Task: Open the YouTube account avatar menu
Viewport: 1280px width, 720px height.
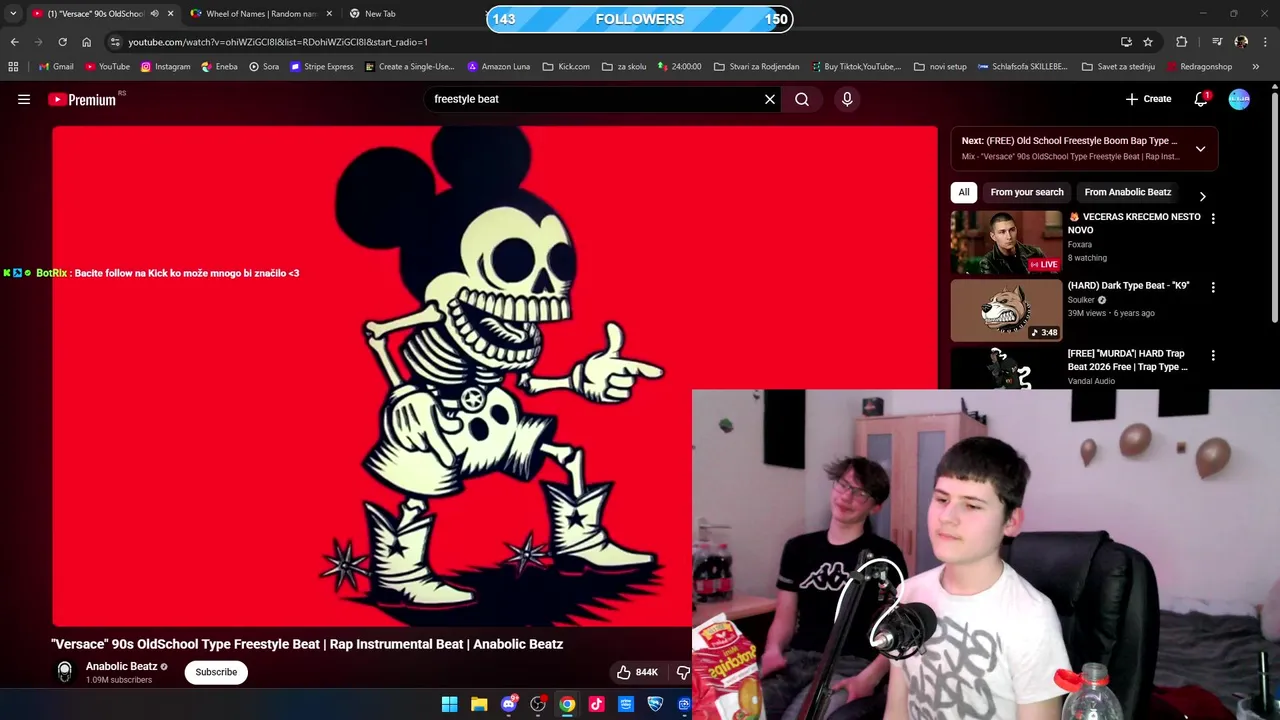Action: tap(1239, 99)
